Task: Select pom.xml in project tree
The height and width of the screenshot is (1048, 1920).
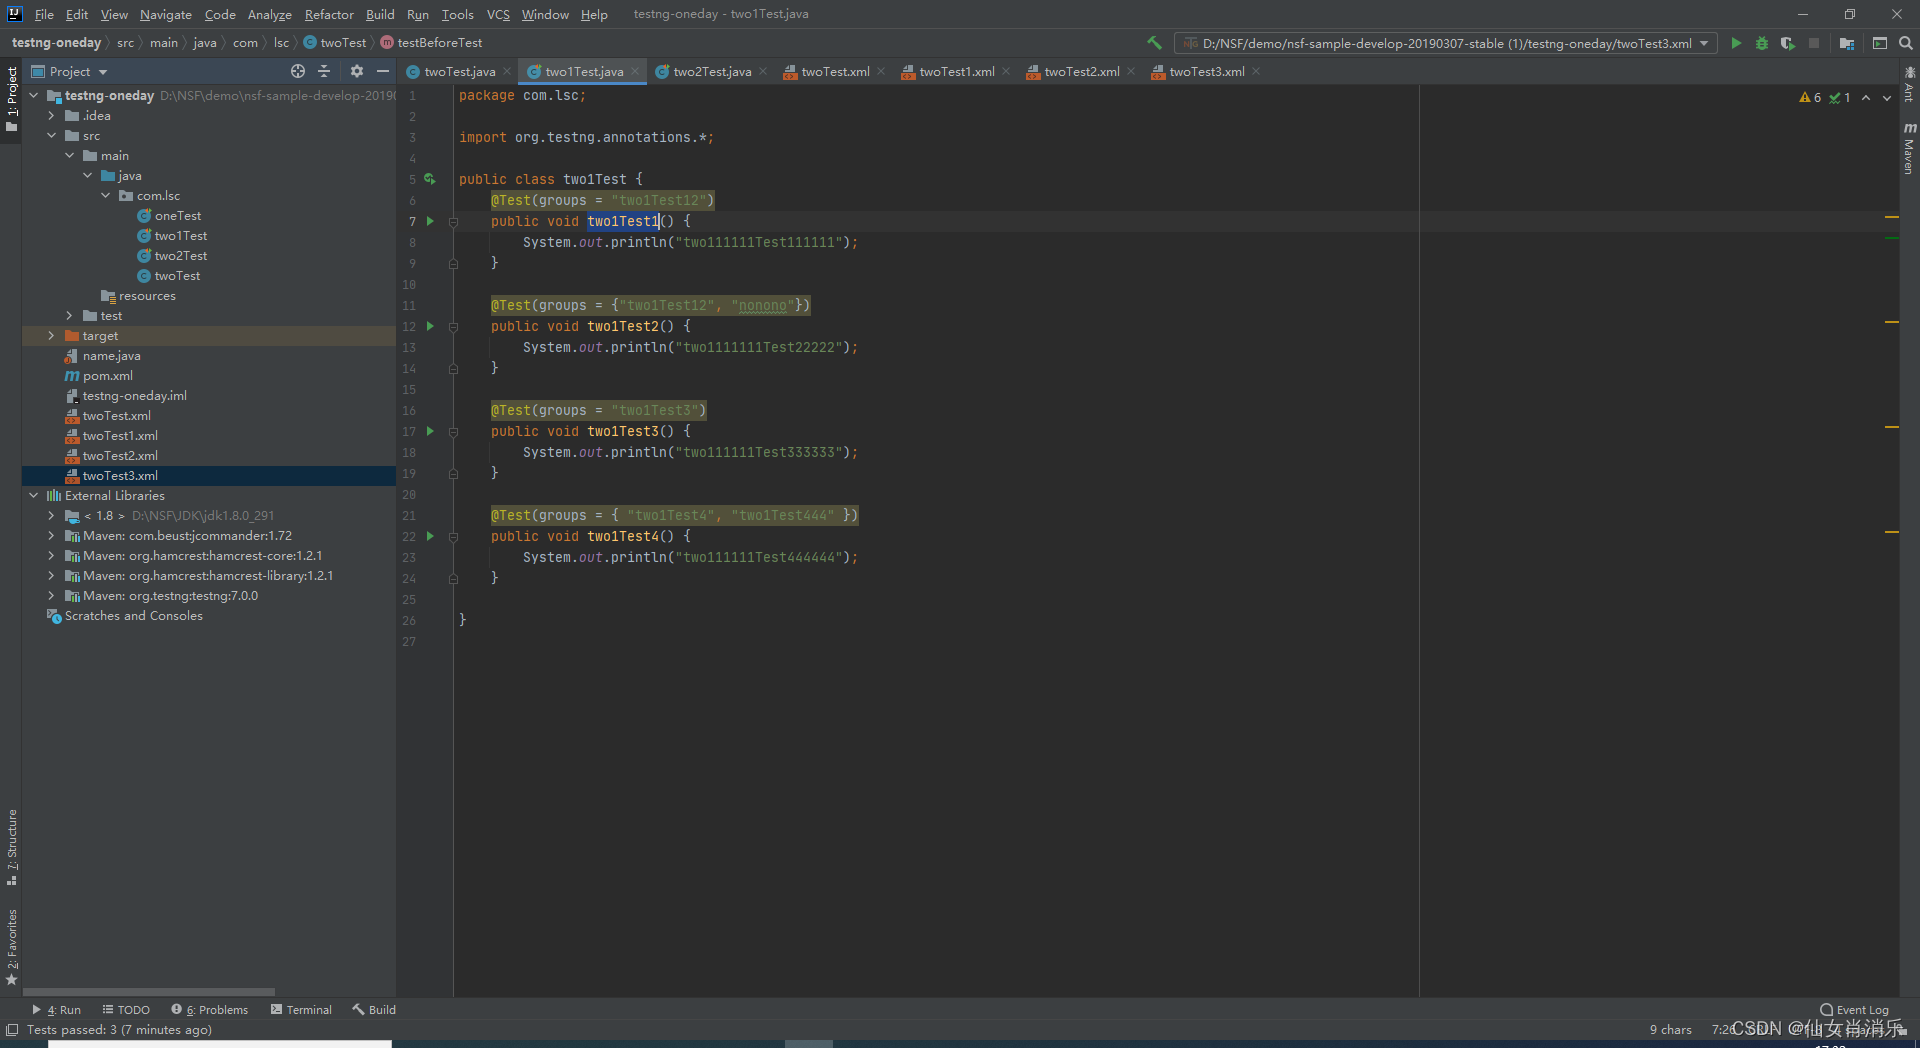Action: (107, 376)
